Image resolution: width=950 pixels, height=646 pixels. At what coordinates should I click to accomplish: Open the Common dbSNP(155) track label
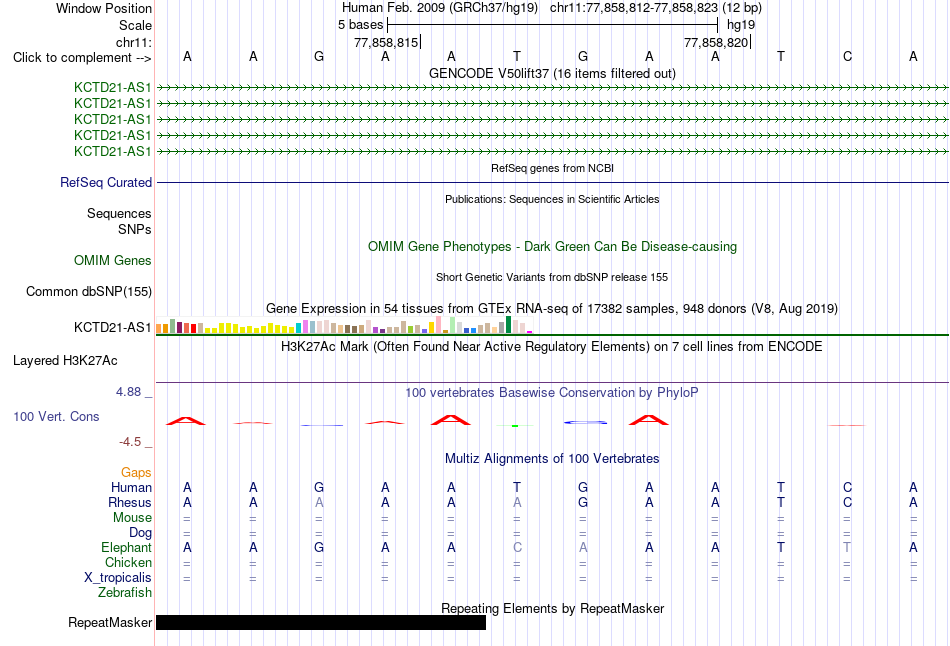pos(89,291)
